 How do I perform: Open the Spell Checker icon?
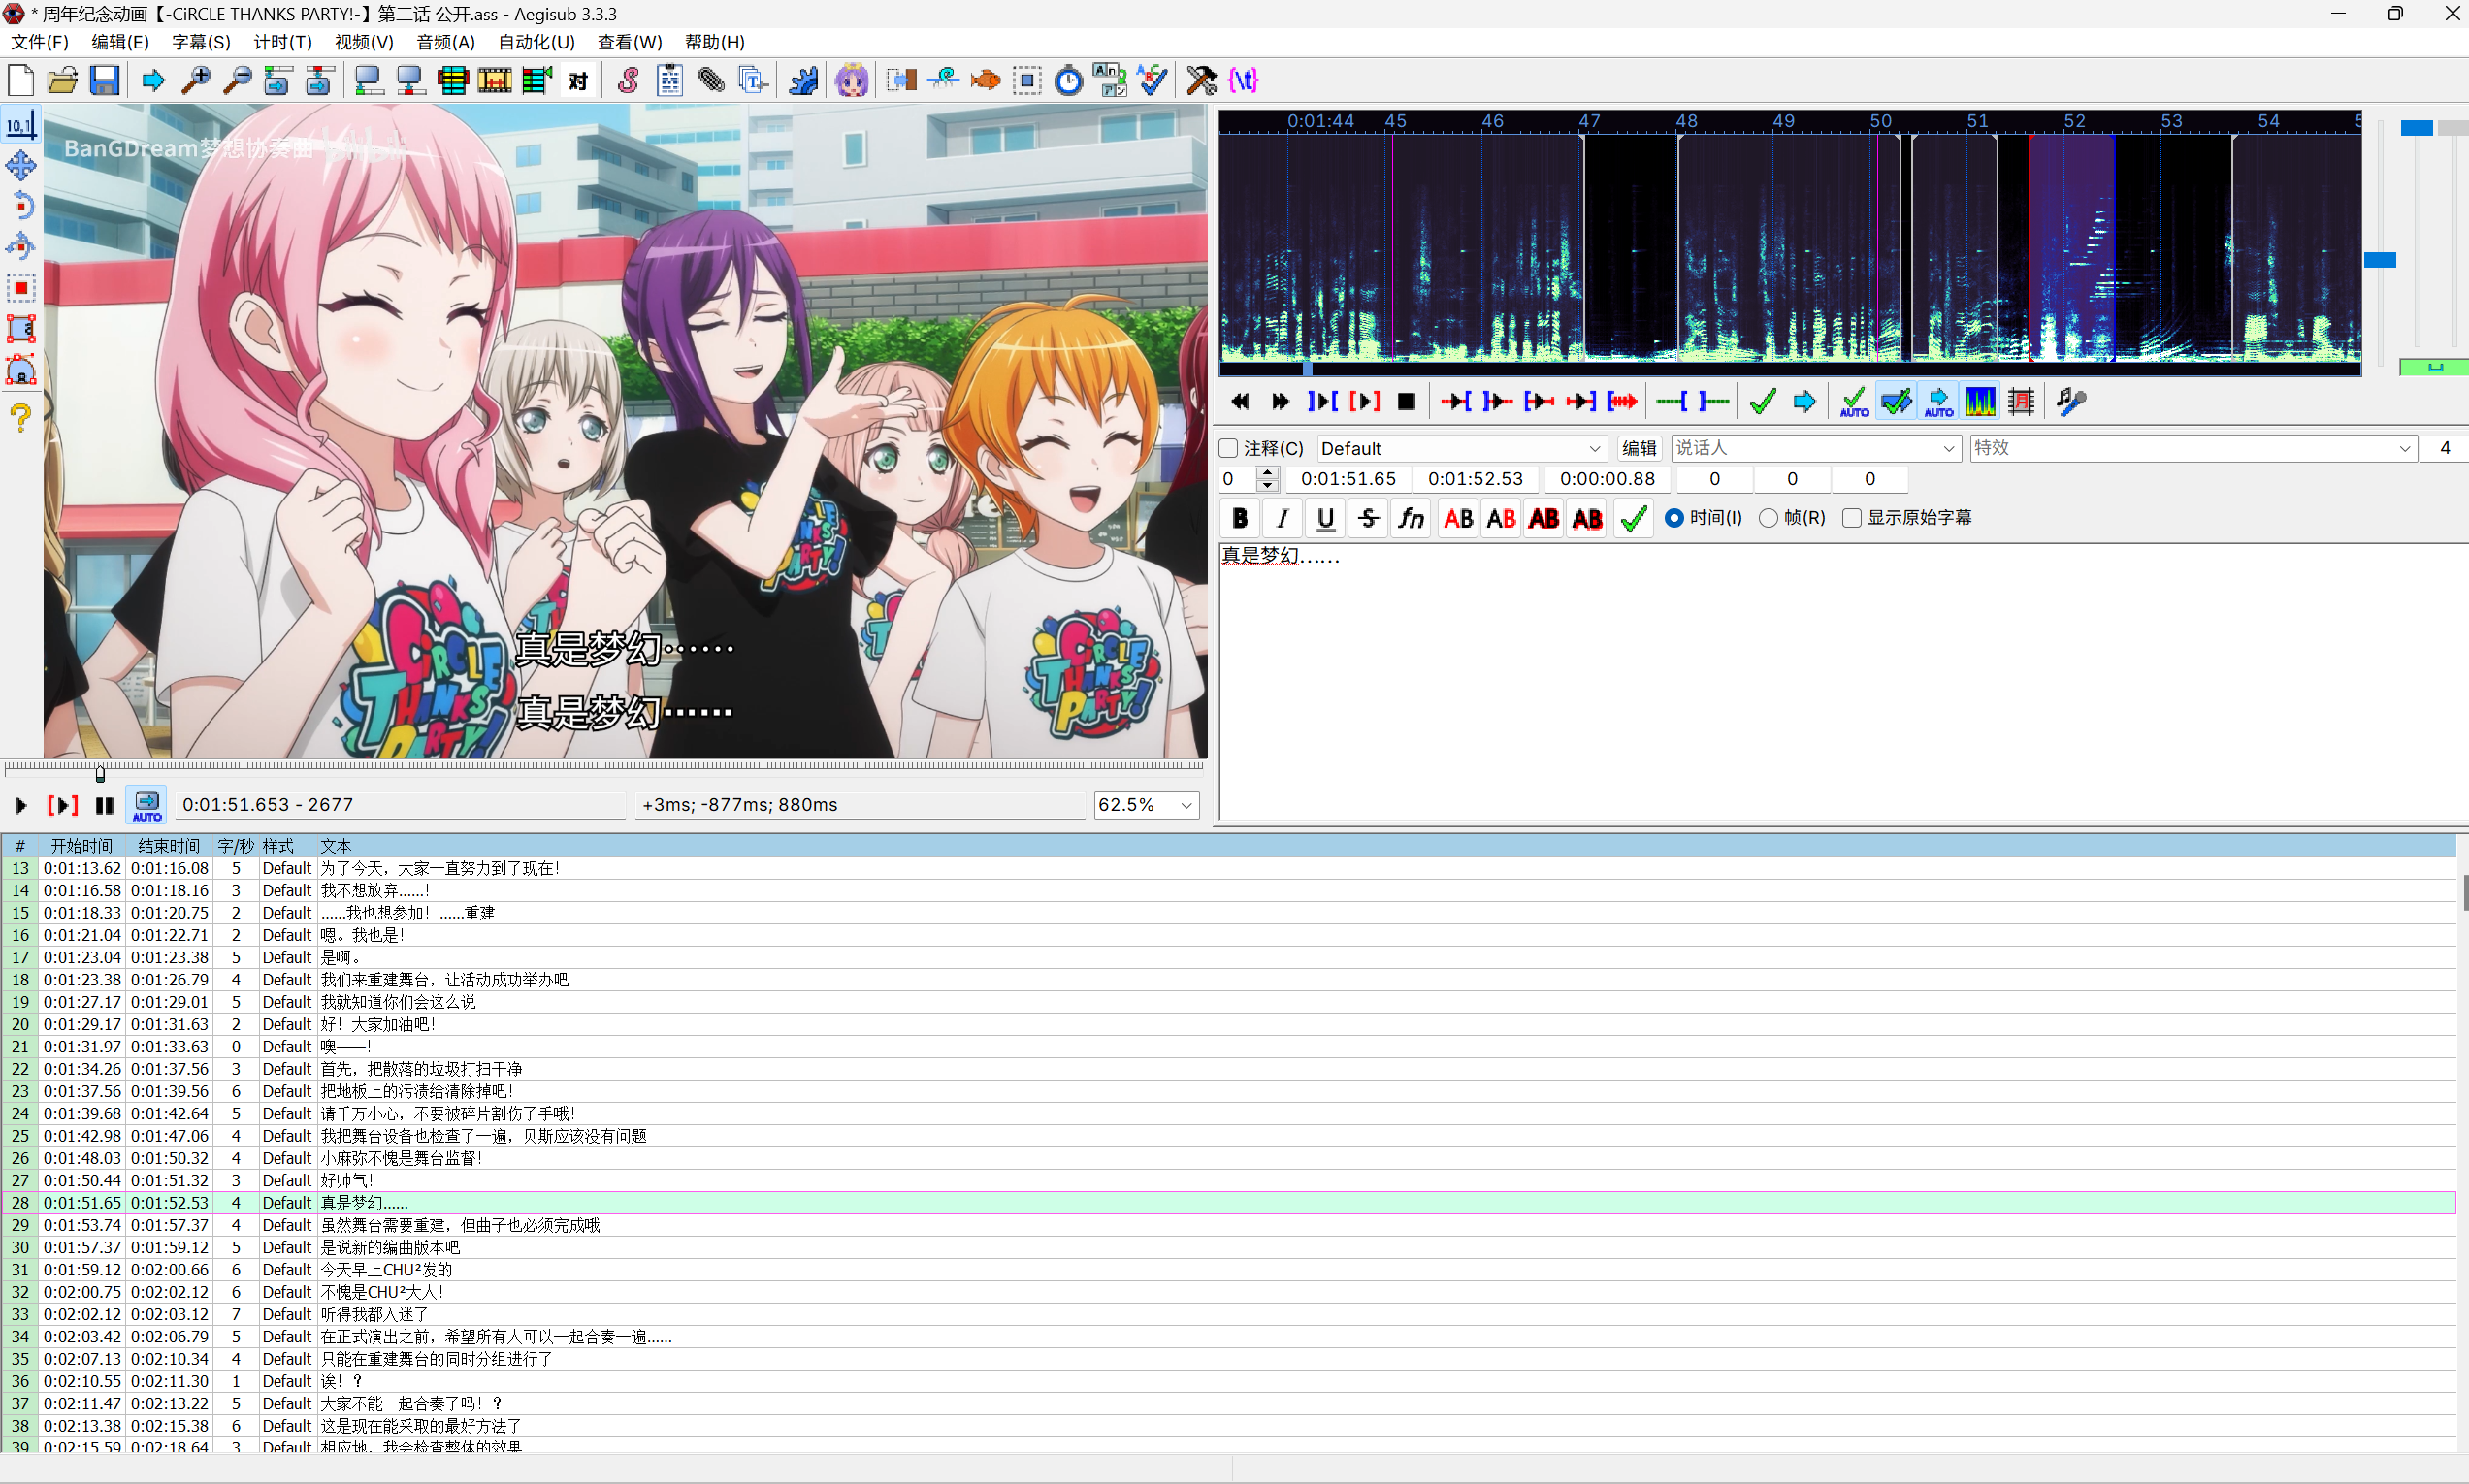pyautogui.click(x=1152, y=80)
